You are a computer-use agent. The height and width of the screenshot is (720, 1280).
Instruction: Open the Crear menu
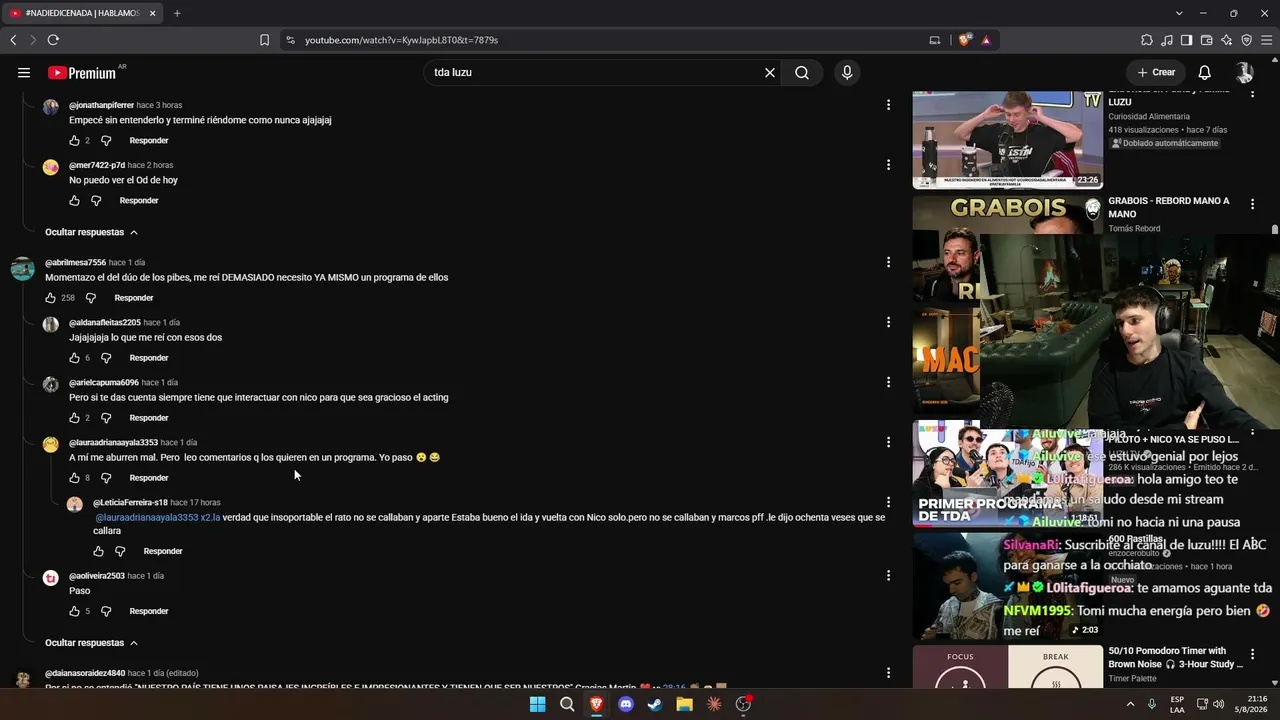tap(1156, 72)
